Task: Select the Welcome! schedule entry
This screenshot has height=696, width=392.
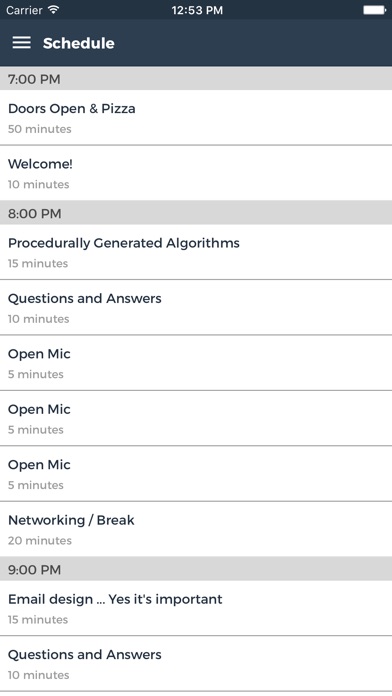Action: [196, 173]
